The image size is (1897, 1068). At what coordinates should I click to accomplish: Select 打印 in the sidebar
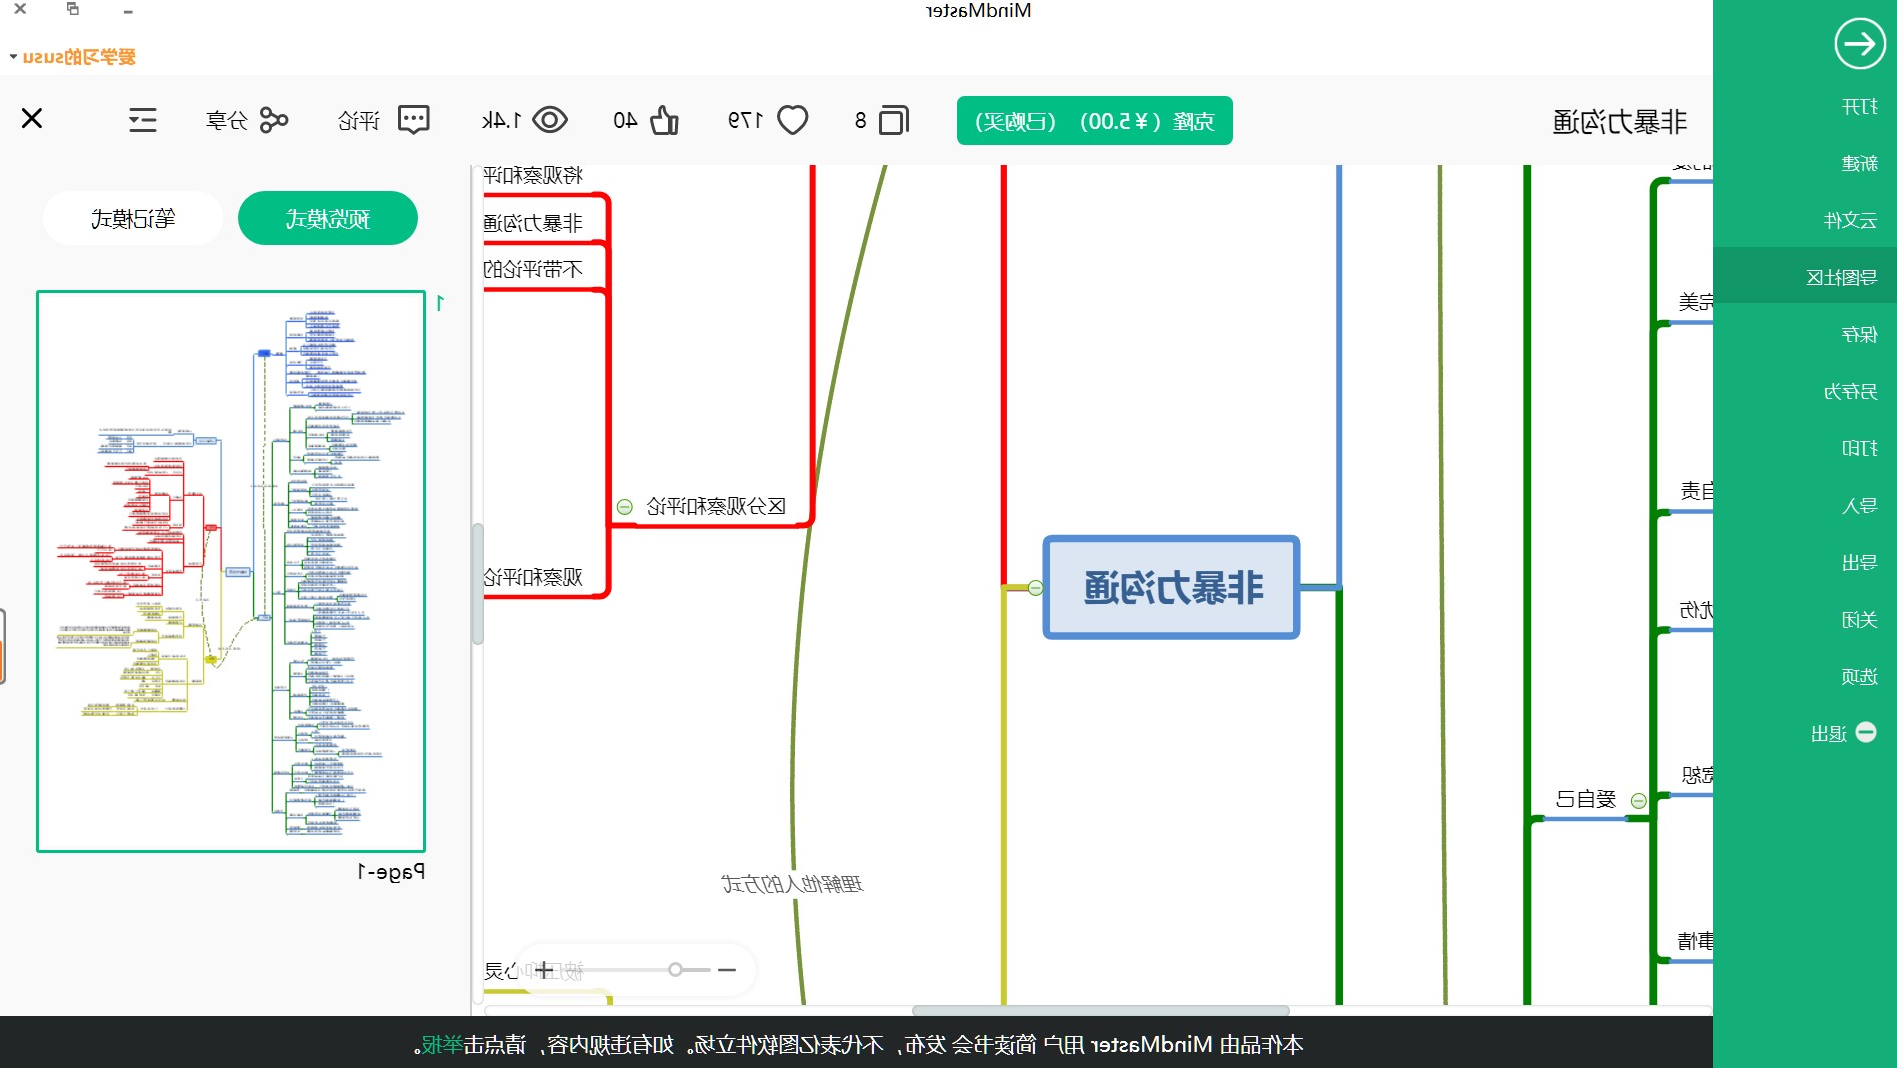[x=1859, y=448]
